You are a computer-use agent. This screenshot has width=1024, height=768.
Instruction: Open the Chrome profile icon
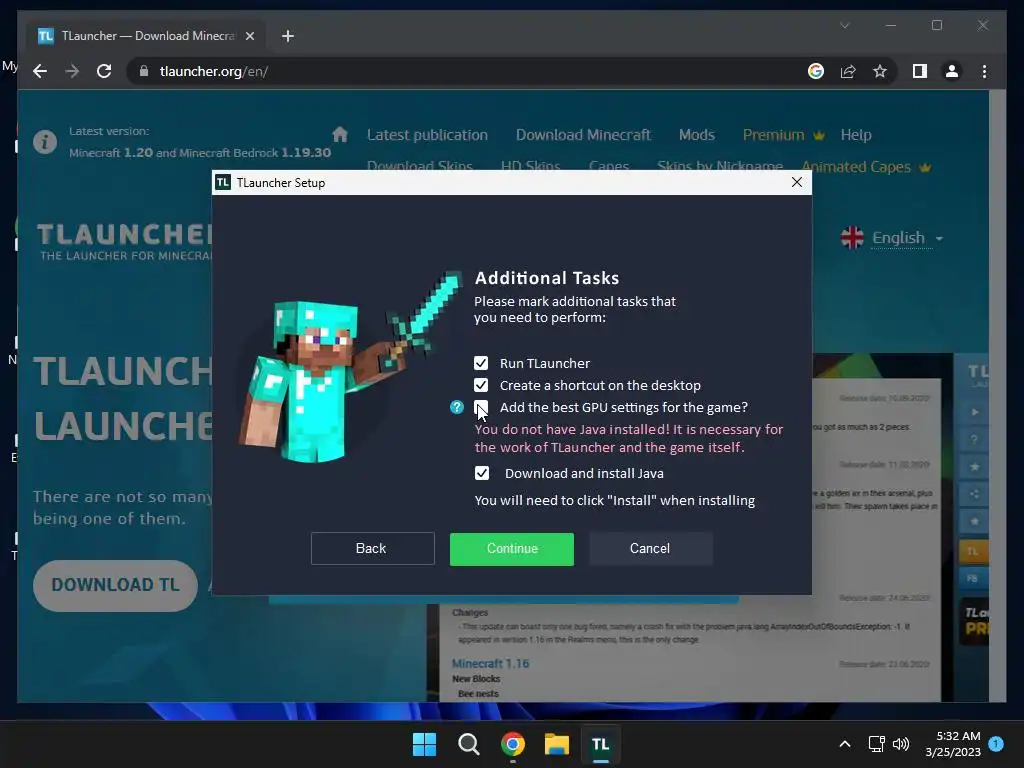point(952,71)
